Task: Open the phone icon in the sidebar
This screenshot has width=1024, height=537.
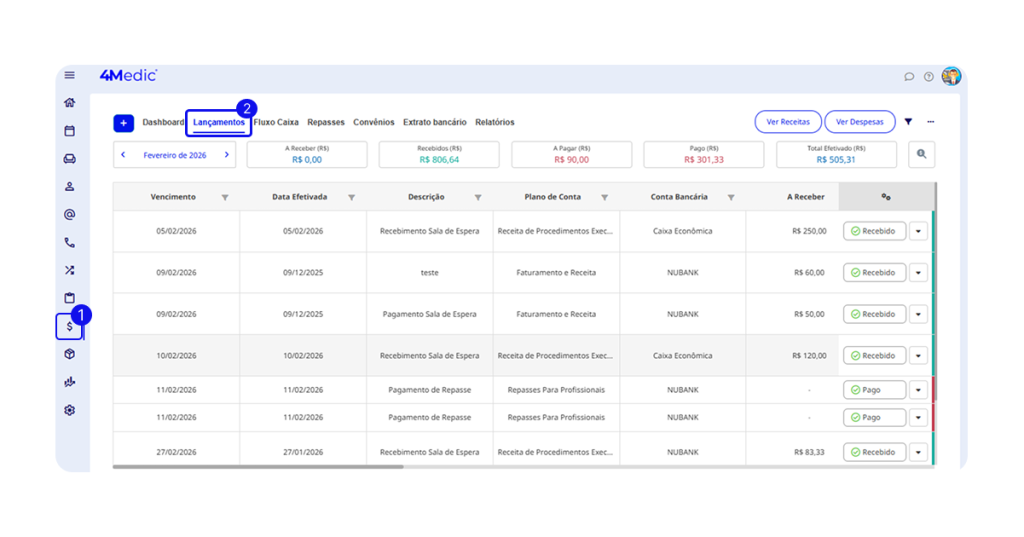Action: 69,242
